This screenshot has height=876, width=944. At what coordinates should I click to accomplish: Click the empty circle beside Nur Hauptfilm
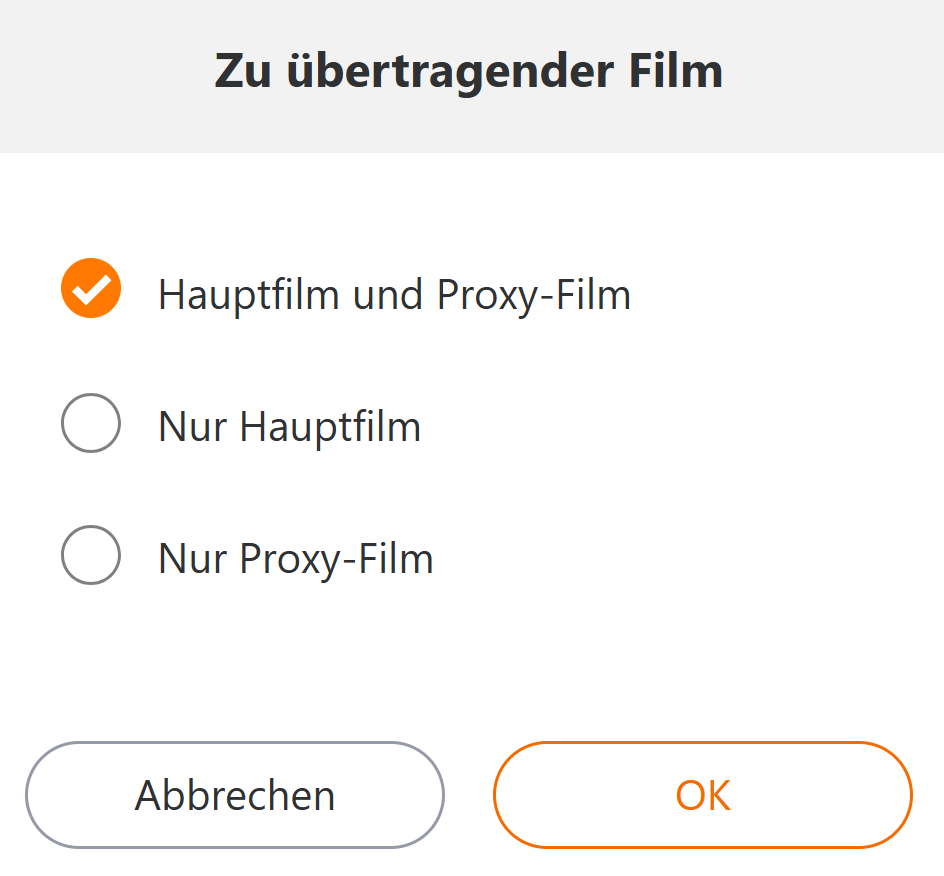pos(91,423)
